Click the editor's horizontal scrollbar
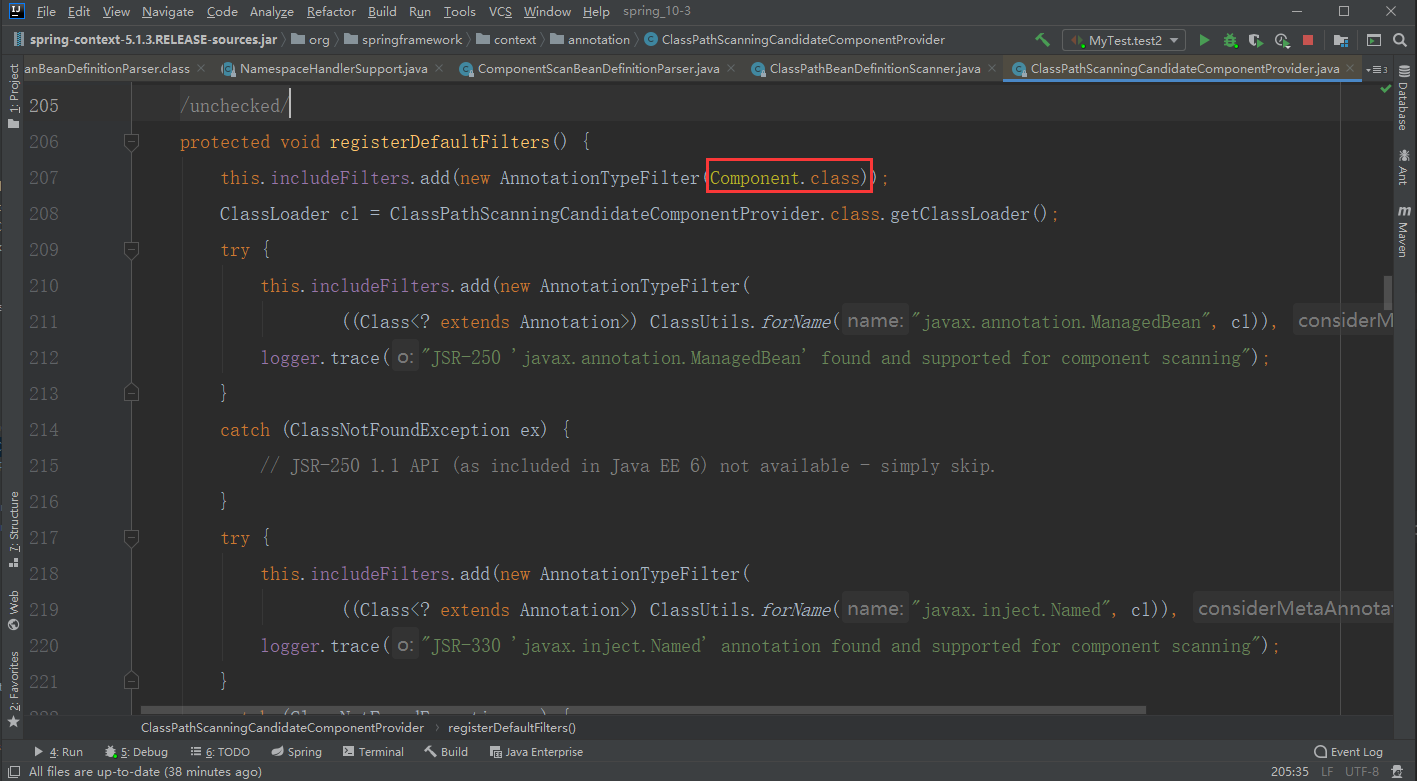The image size is (1417, 781). click(643, 710)
